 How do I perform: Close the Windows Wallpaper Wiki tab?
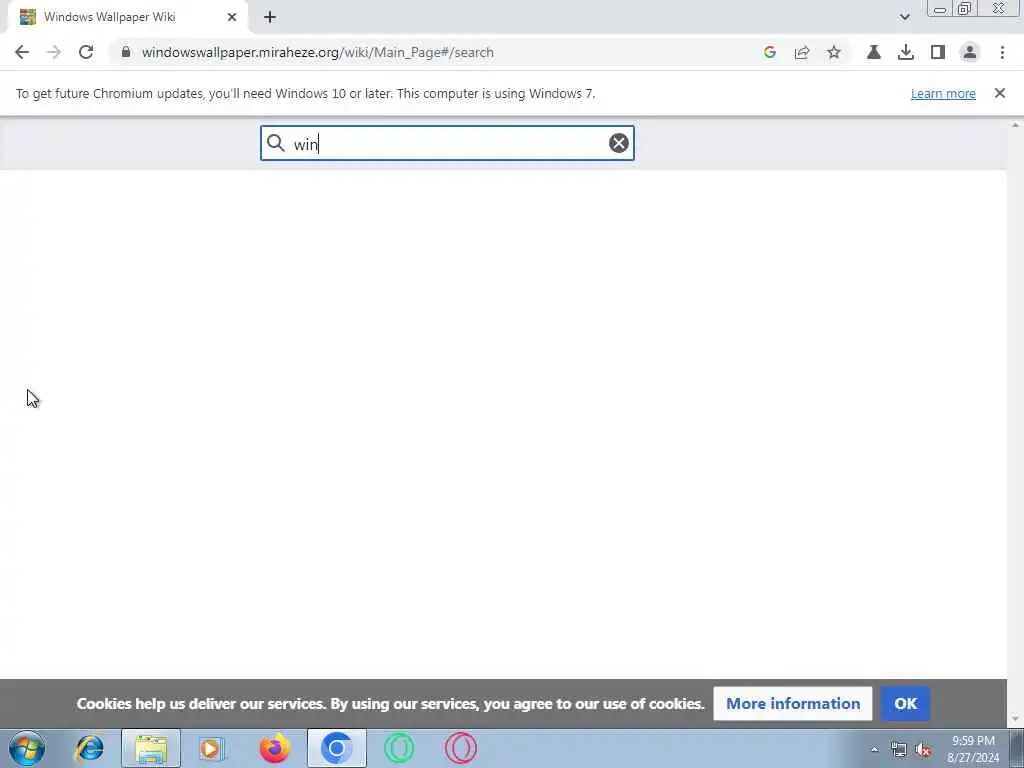pos(232,17)
